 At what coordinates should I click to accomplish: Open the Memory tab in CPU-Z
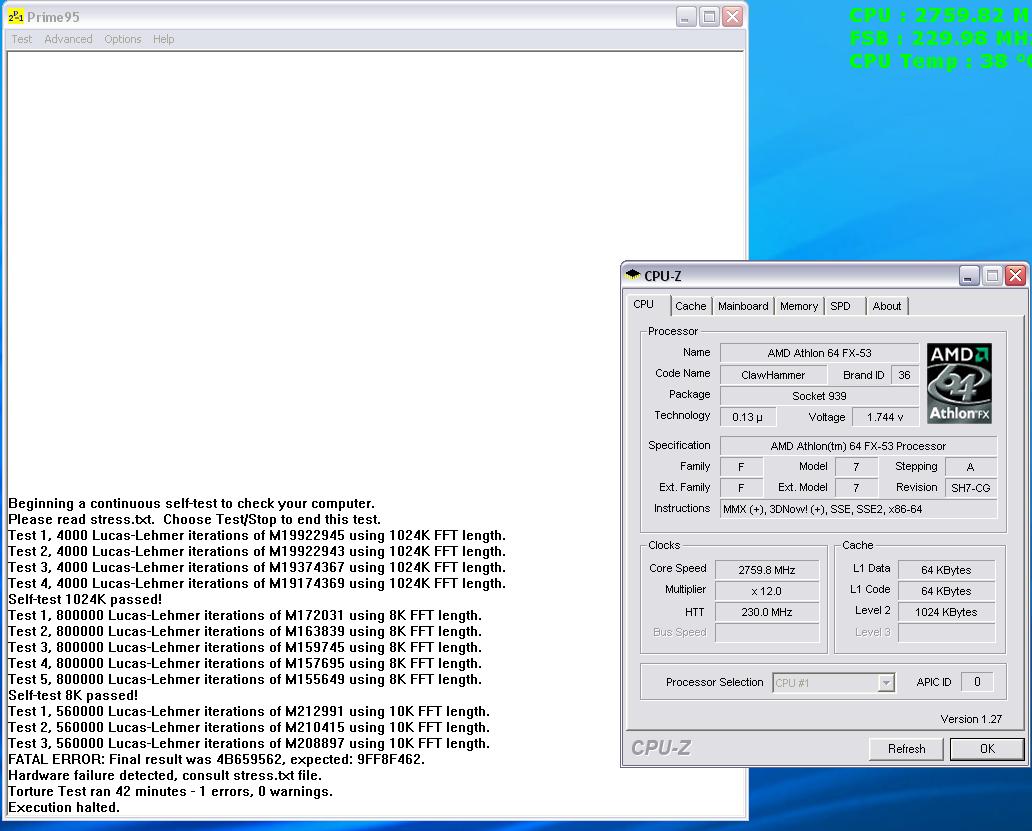(798, 306)
